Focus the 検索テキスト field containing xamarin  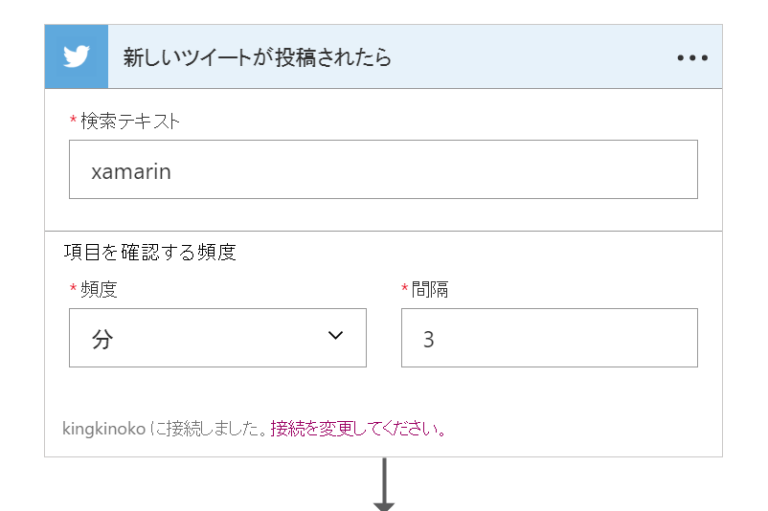point(383,170)
